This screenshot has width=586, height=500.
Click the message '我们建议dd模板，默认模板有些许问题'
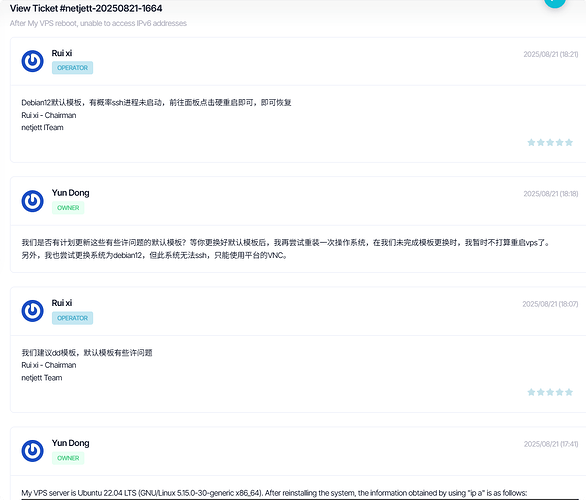(x=87, y=352)
